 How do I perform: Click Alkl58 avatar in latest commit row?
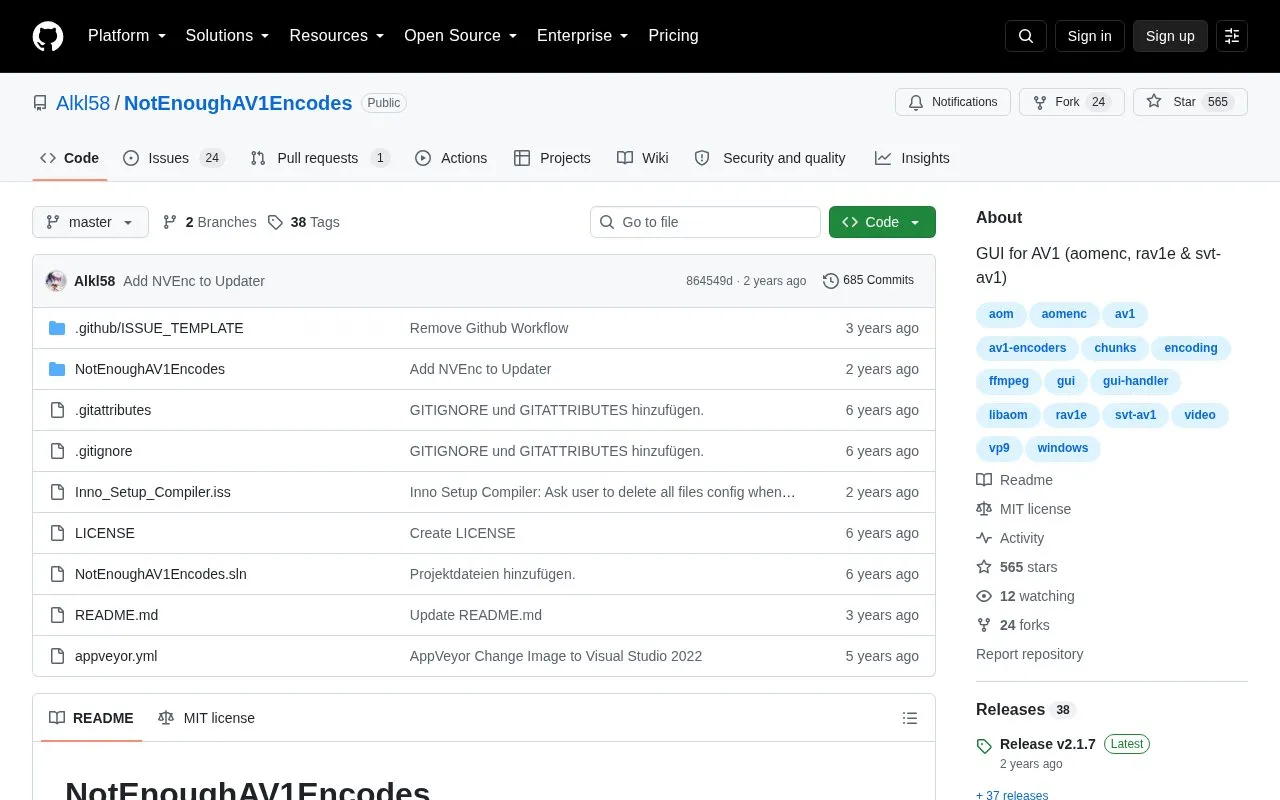tap(56, 281)
